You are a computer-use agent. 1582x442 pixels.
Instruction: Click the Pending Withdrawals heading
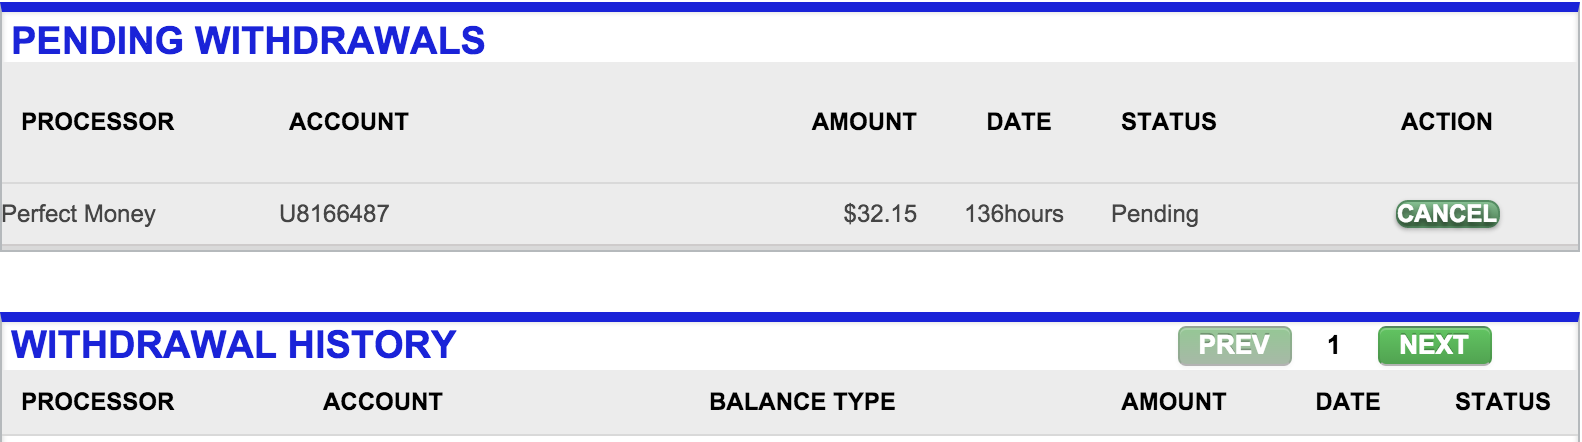point(248,41)
